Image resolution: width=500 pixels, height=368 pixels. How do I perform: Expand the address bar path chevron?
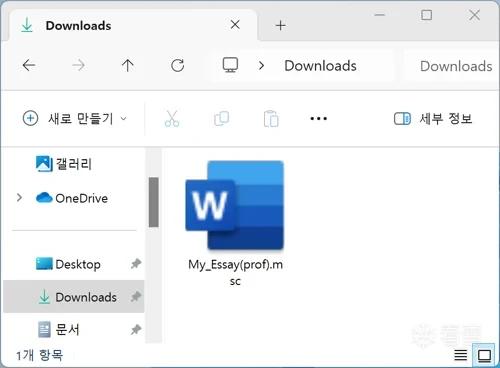pyautogui.click(x=261, y=65)
